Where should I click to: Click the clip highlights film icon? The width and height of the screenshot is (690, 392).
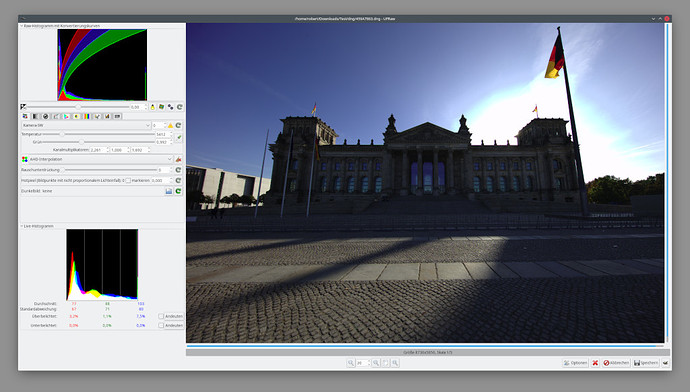(161, 107)
